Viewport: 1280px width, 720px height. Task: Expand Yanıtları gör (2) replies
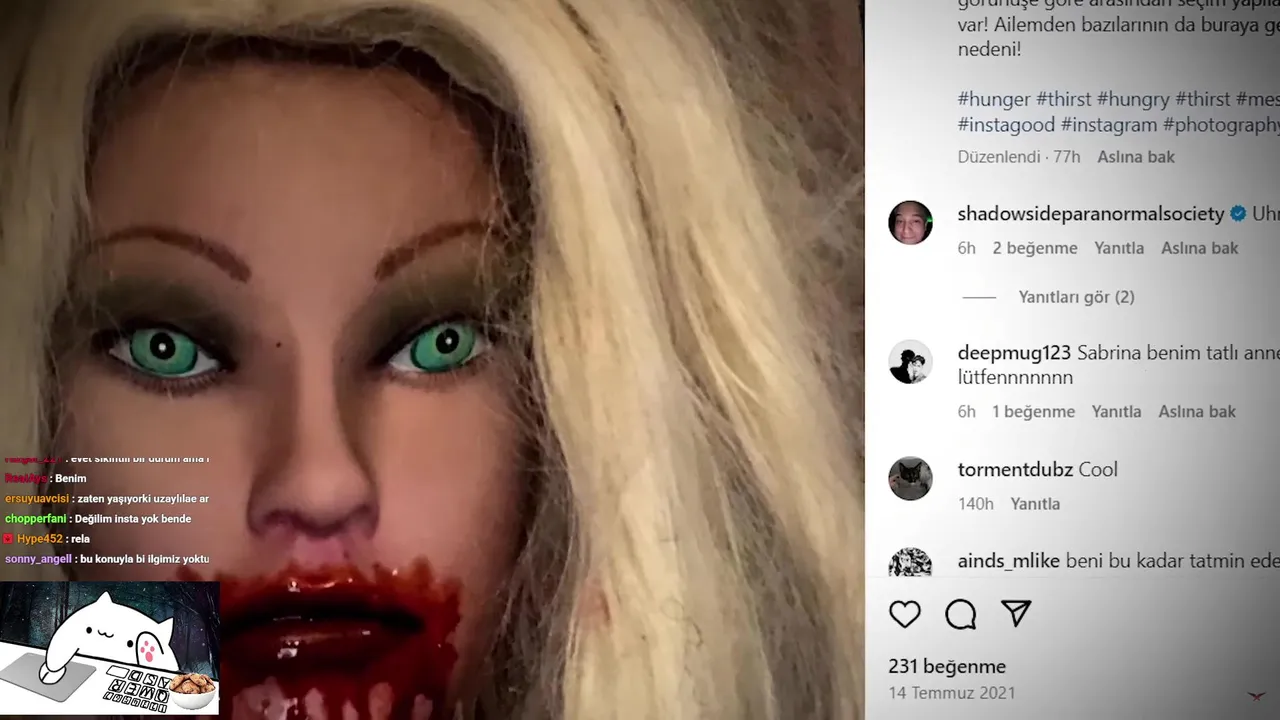point(1076,297)
